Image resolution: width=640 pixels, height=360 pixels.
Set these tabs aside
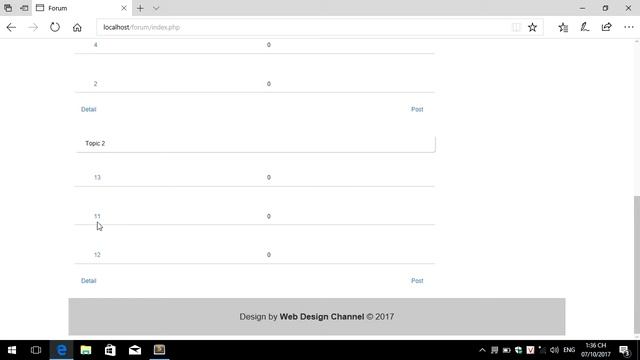24,8
